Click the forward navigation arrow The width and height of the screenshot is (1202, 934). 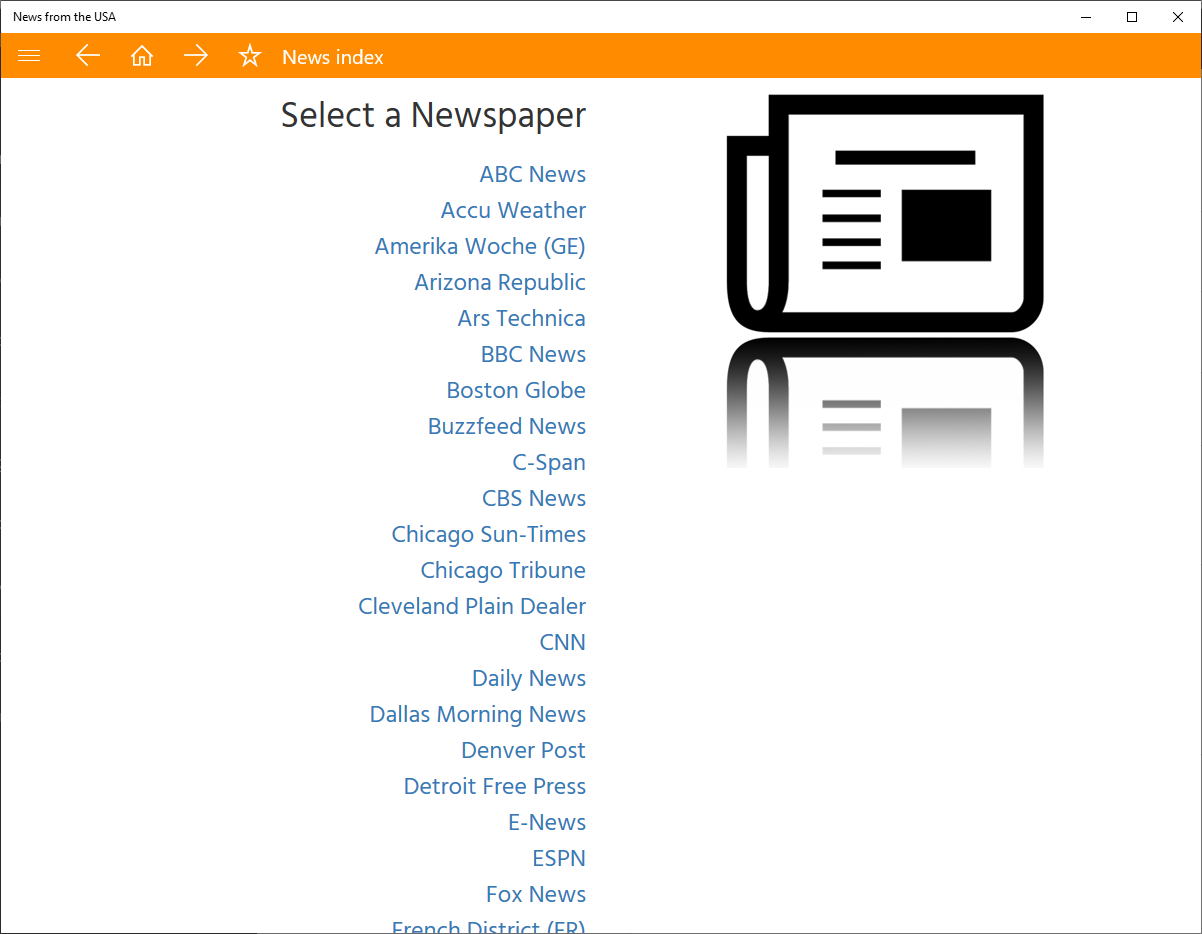click(x=196, y=56)
